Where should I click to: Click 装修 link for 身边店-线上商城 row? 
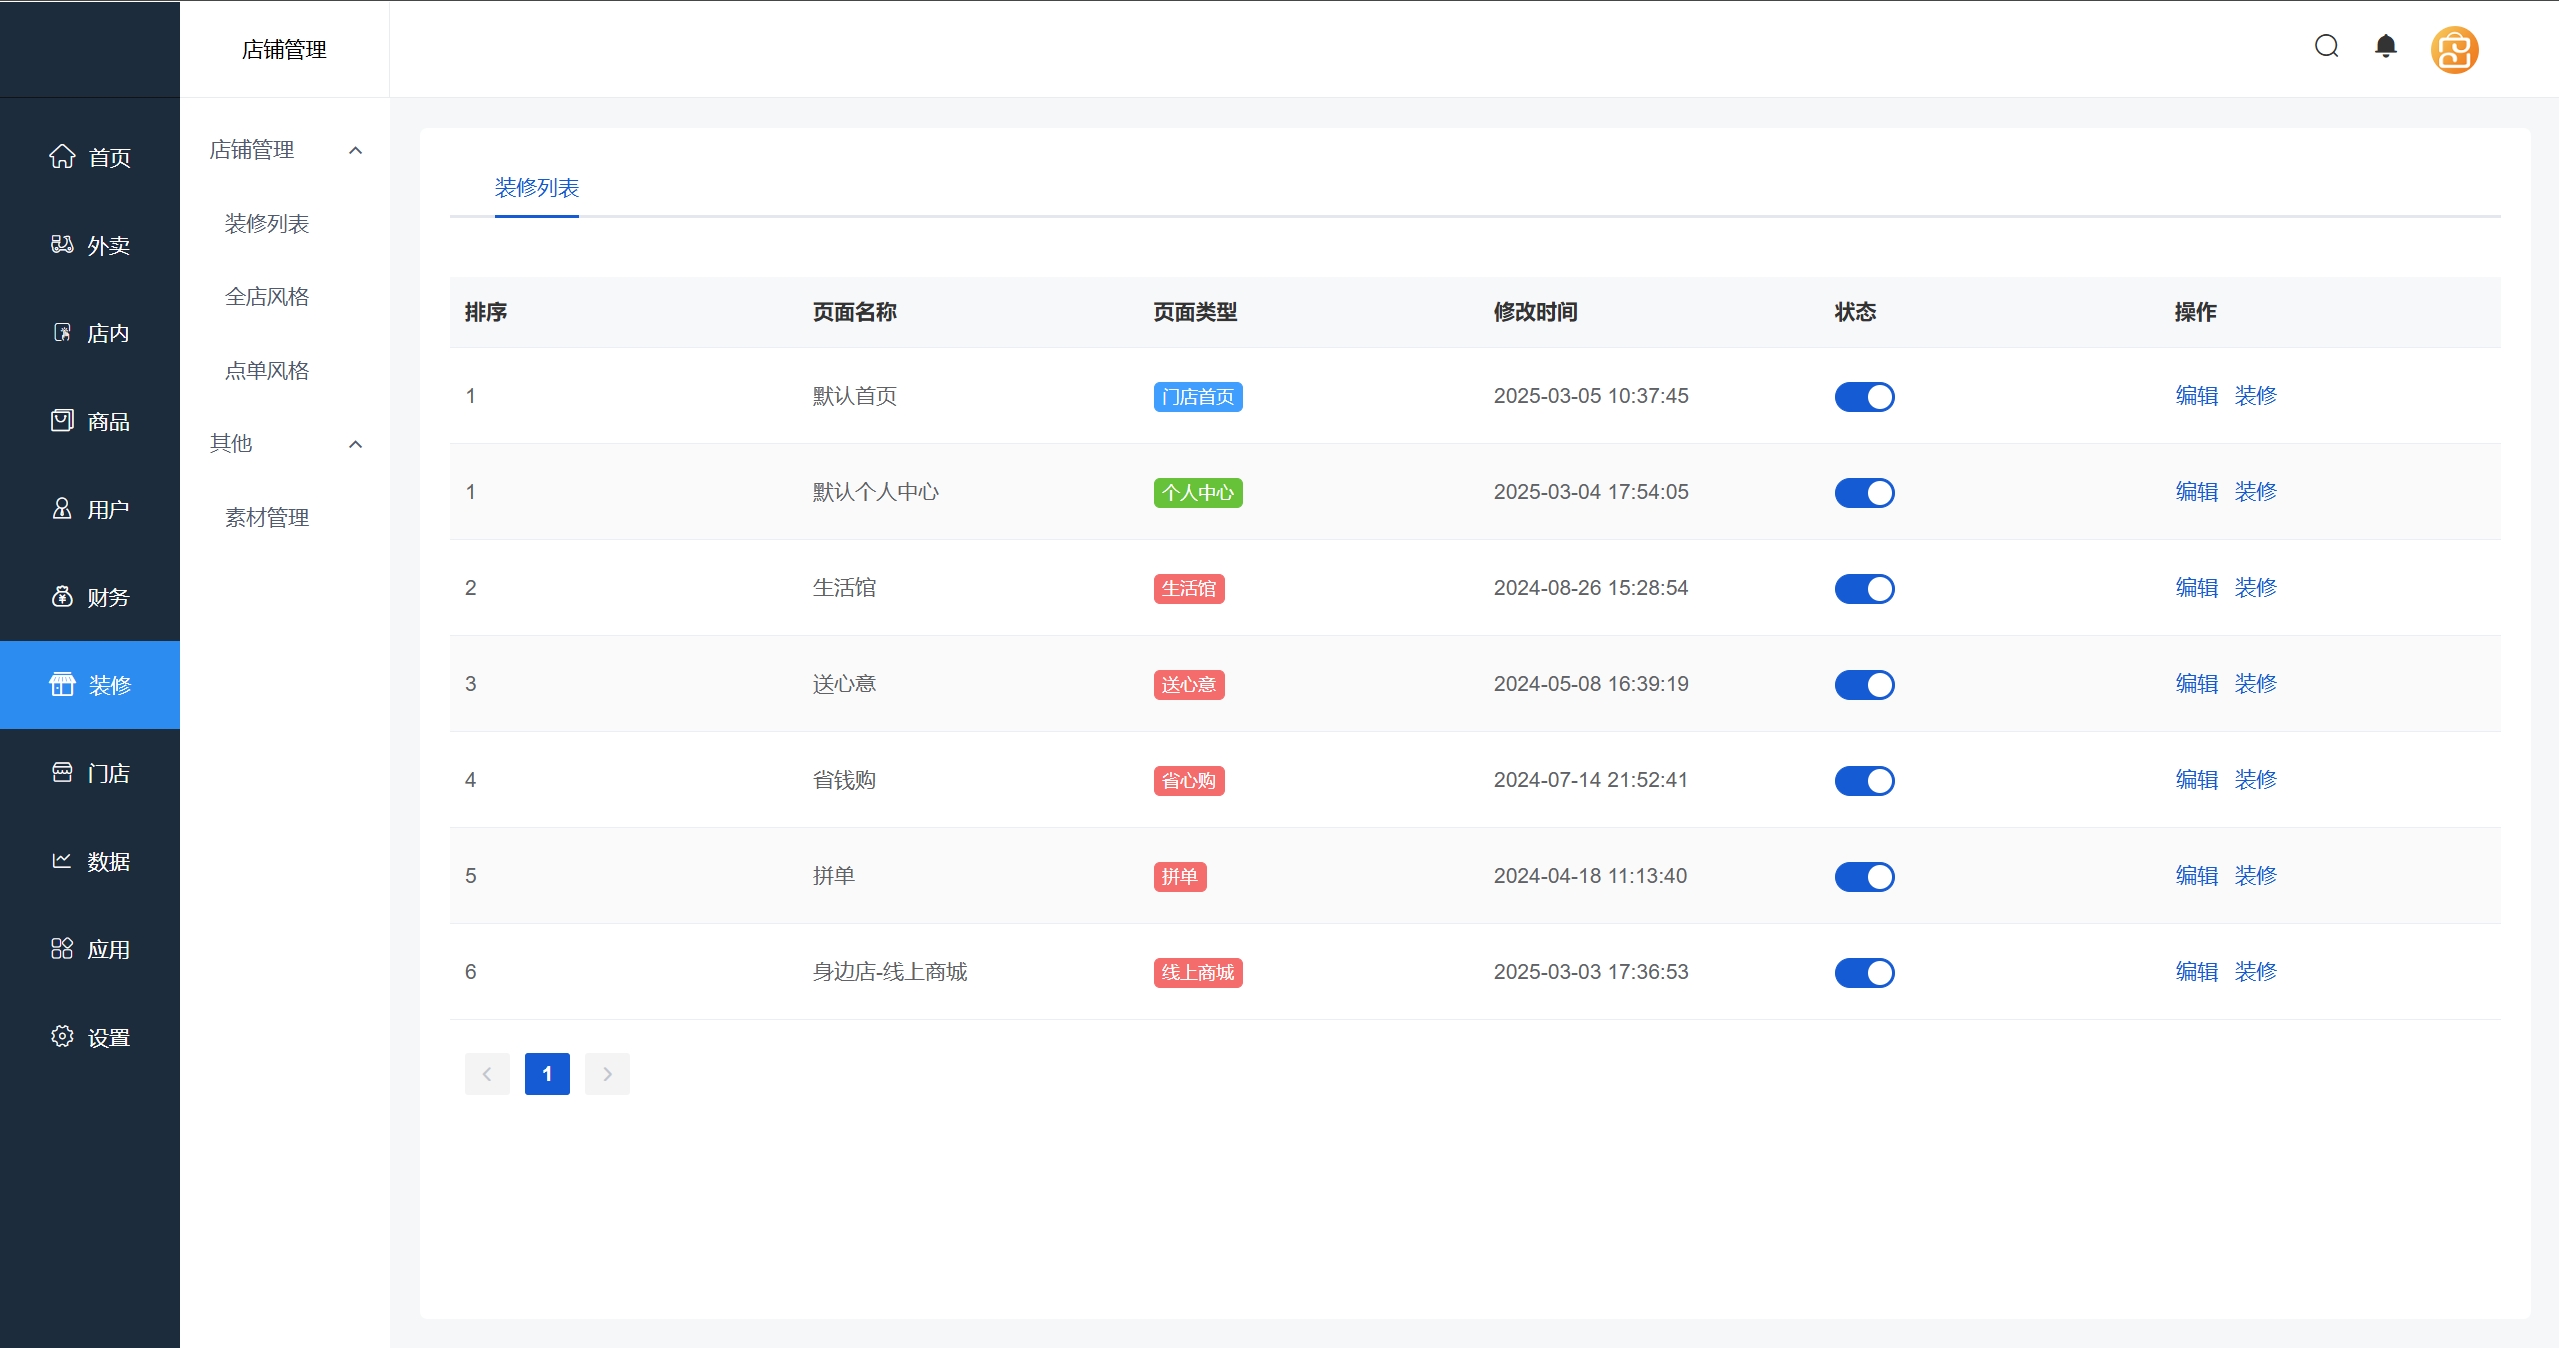(2255, 972)
